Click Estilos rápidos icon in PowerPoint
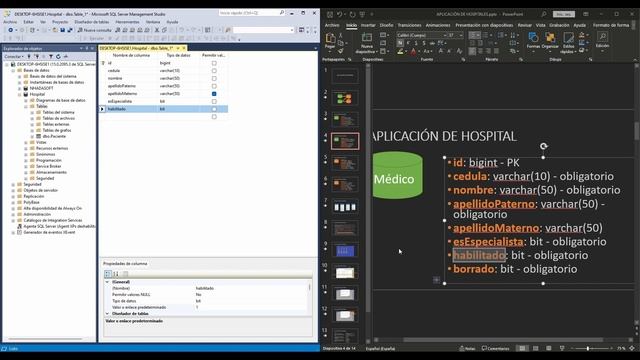 (x=568, y=38)
